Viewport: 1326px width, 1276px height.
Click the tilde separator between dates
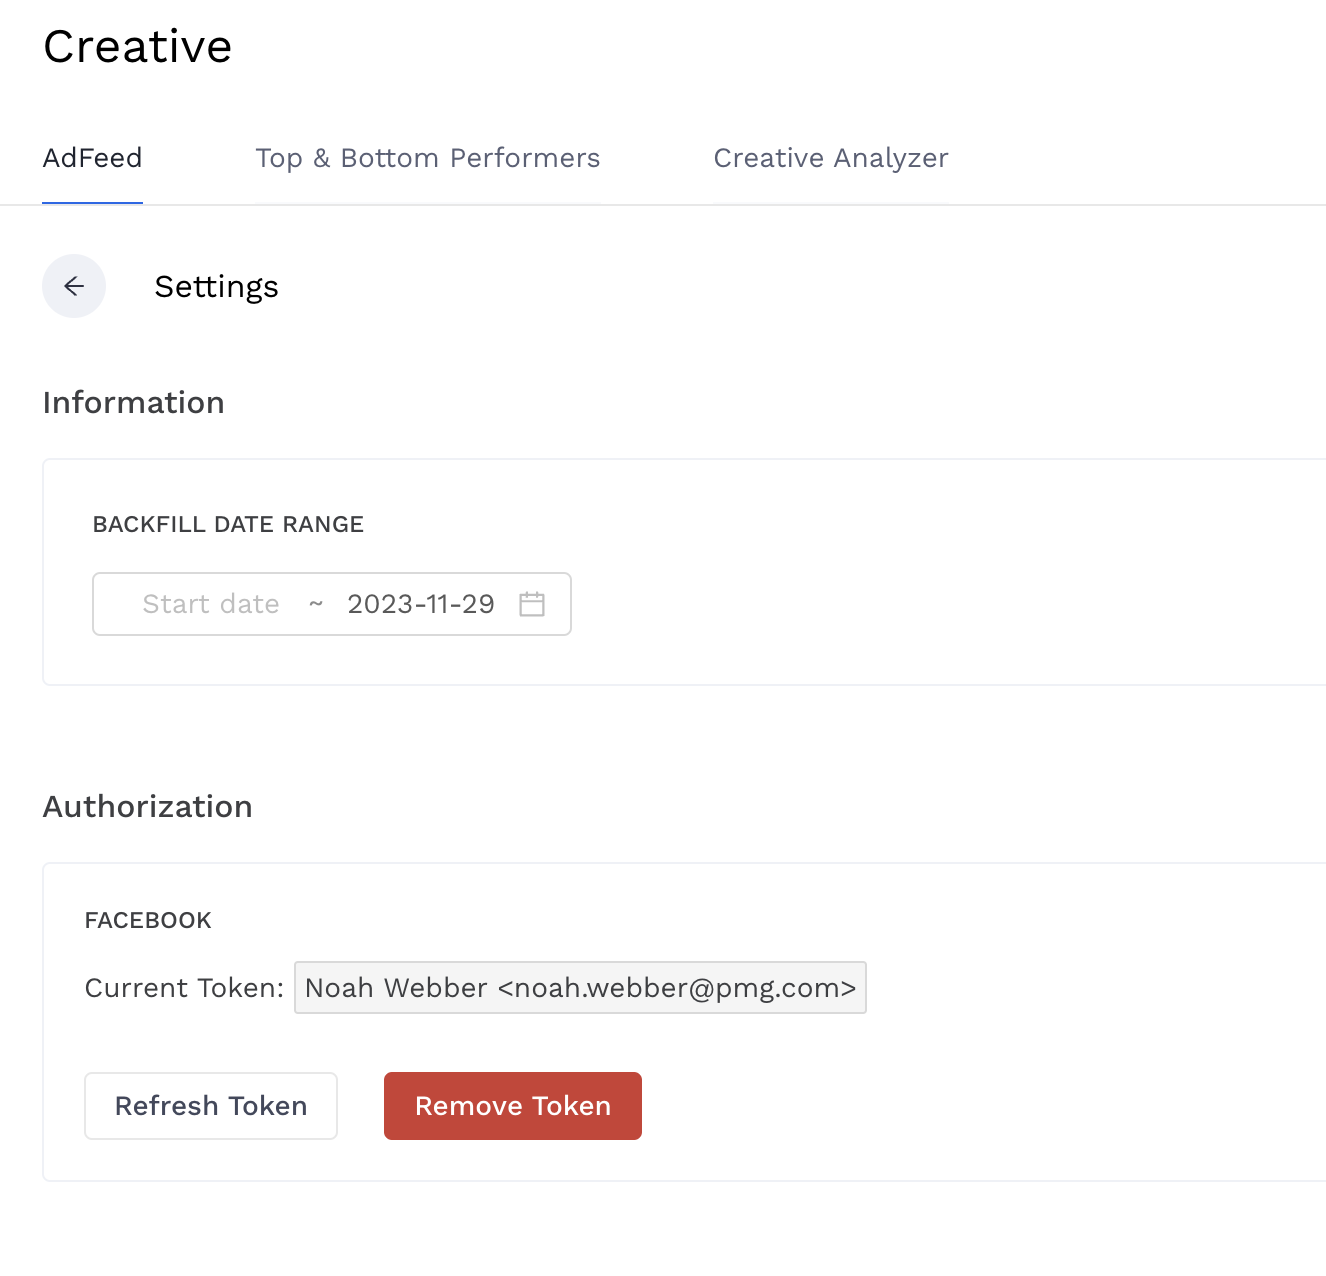click(316, 604)
